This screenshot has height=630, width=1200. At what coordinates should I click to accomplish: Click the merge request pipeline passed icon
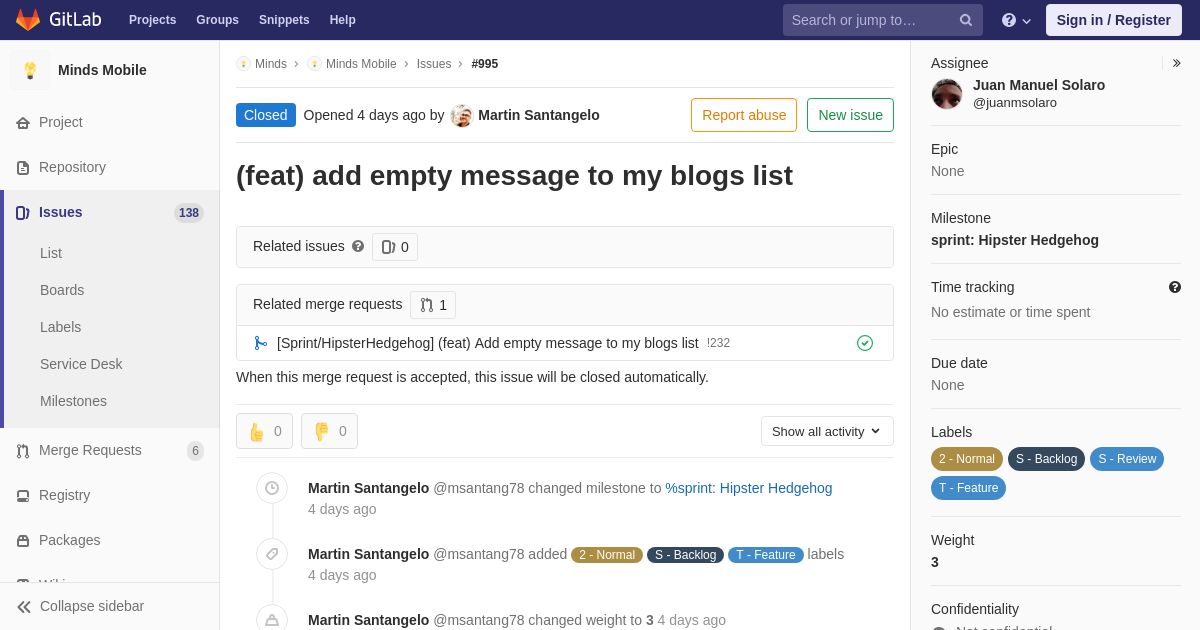865,343
